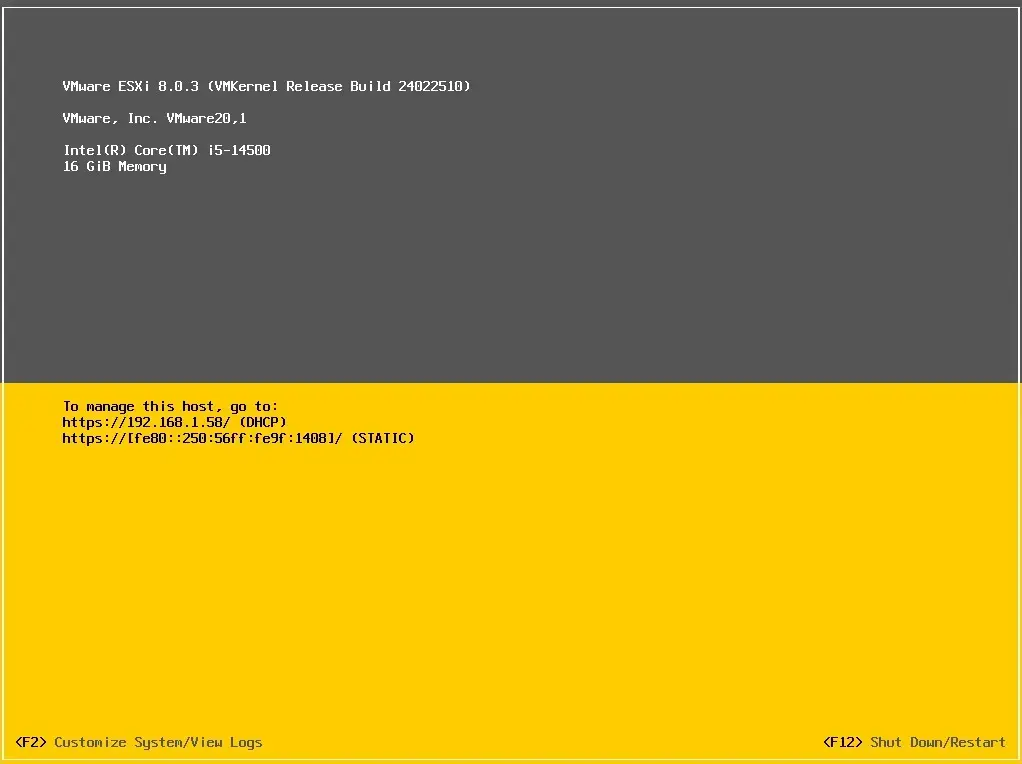This screenshot has height=764, width=1022.
Task: Click the 'To manage this host, go to:' text
Action: pos(170,406)
